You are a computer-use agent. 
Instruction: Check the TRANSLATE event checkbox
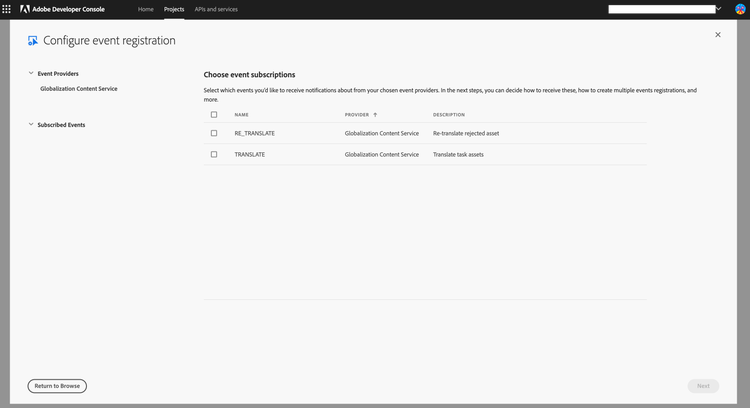point(214,154)
